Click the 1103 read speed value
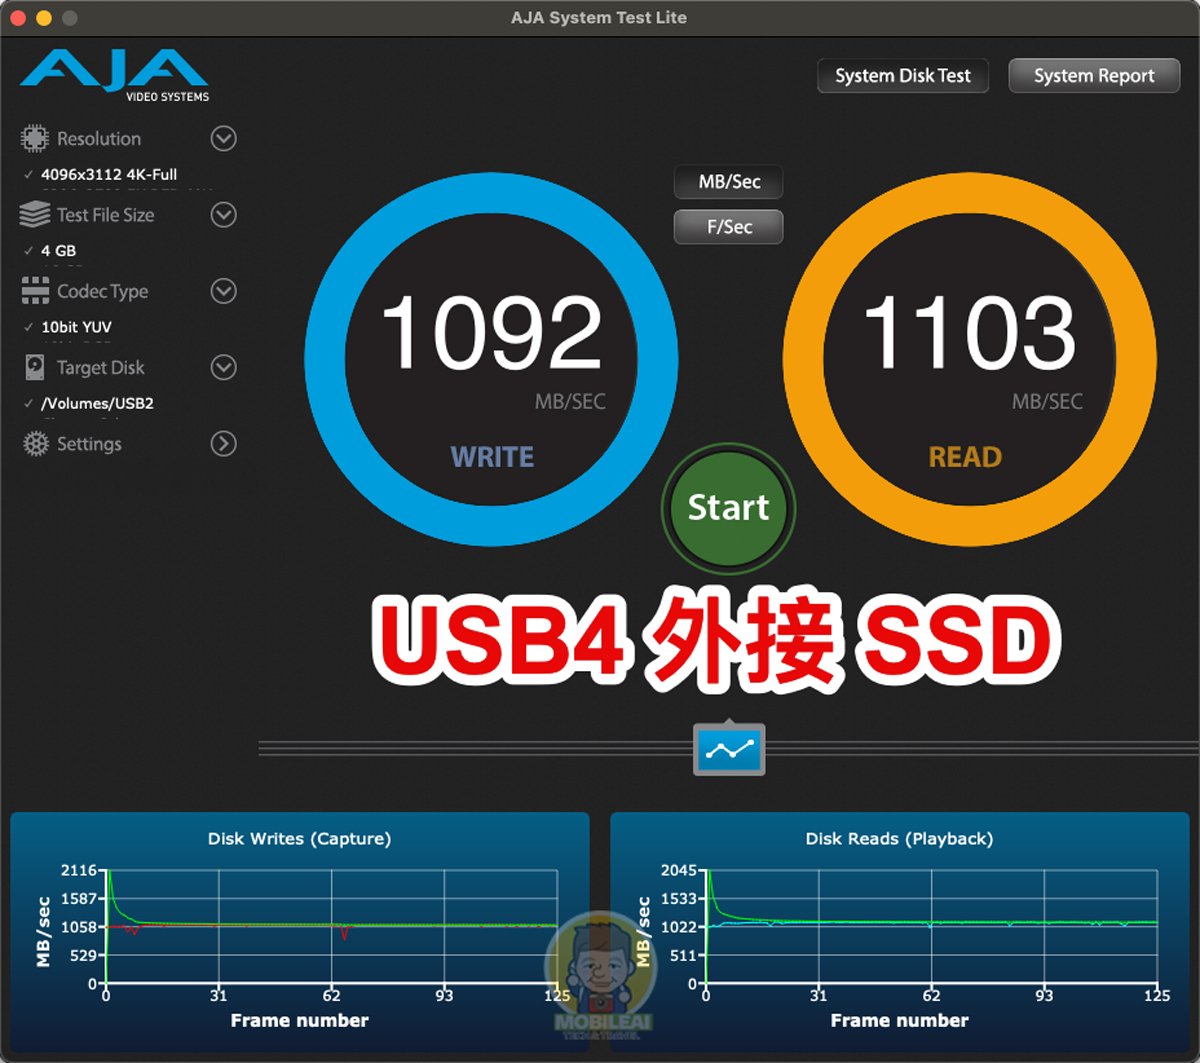 [969, 333]
